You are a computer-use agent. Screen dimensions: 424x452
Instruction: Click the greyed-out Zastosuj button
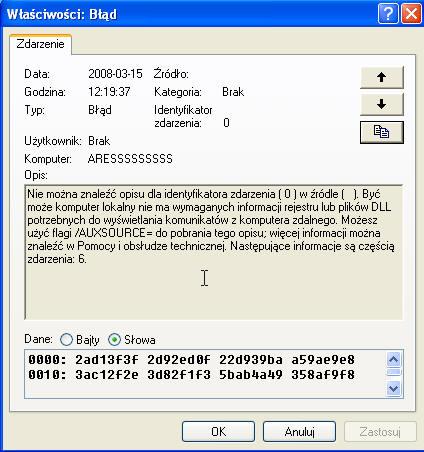(380, 432)
